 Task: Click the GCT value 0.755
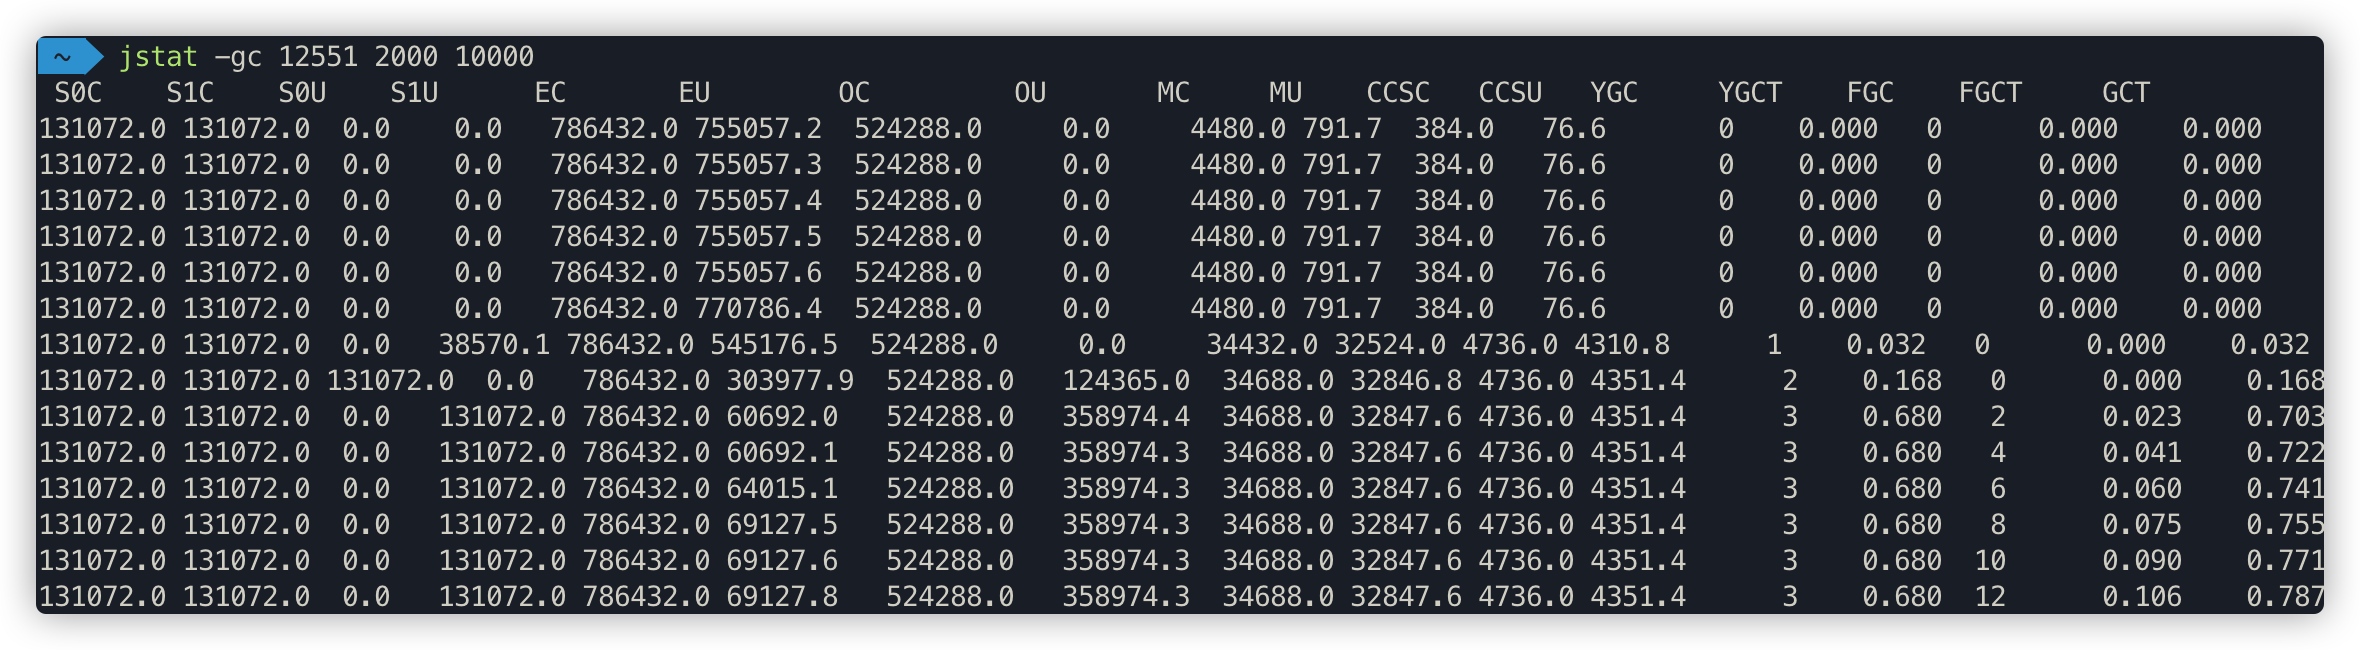[2285, 525]
